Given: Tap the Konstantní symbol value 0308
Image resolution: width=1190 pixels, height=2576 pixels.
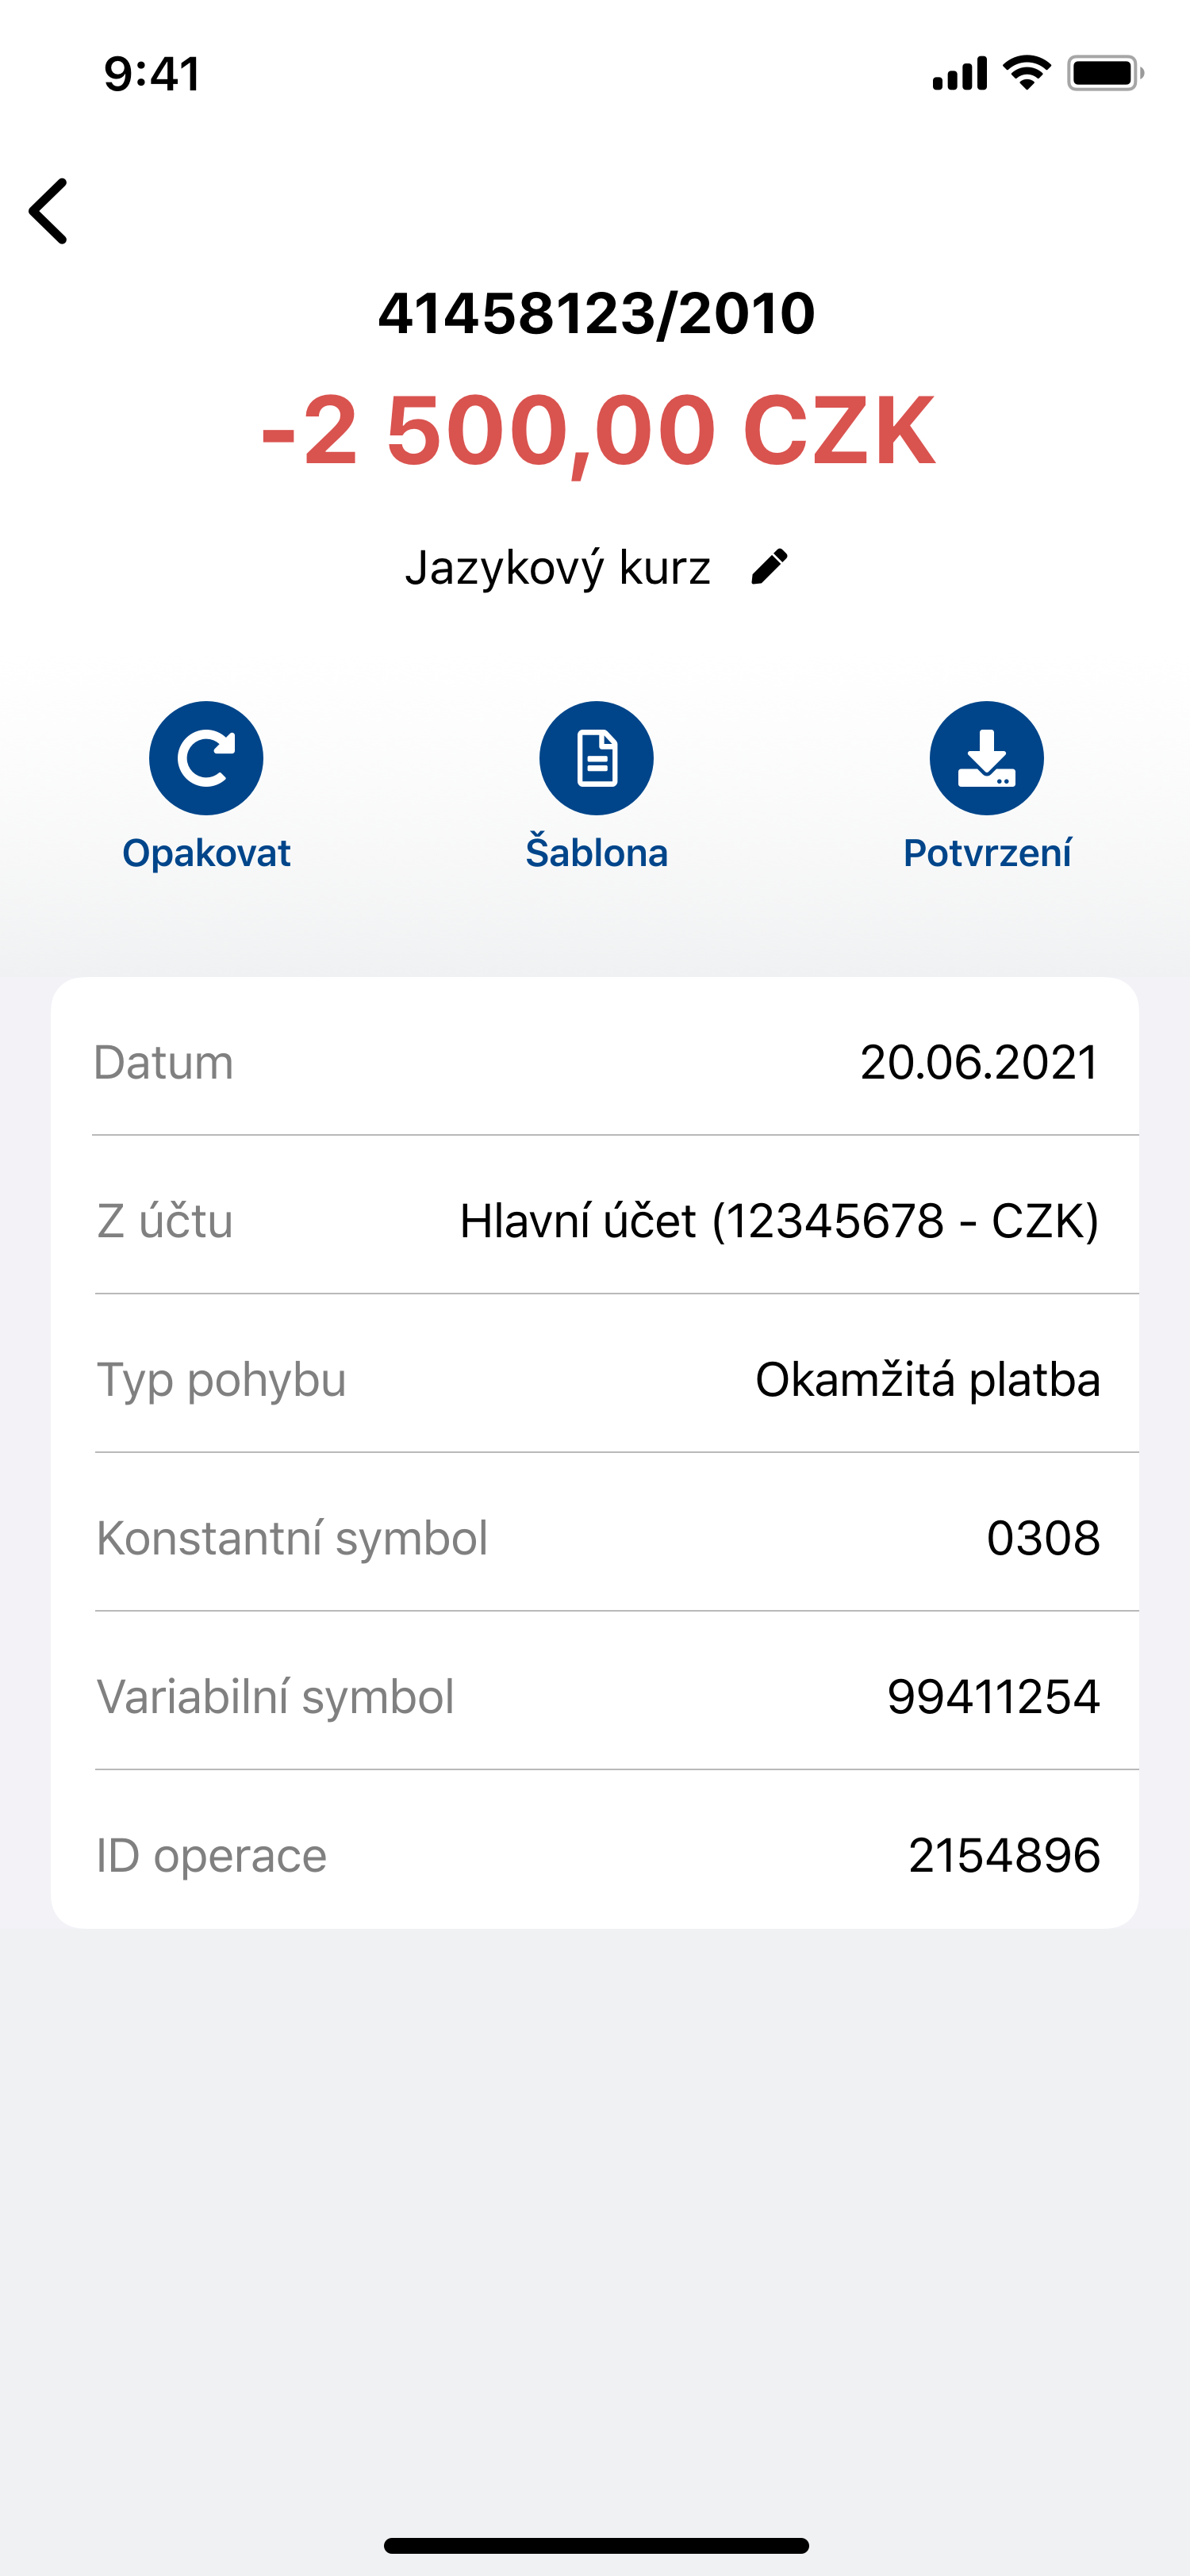Looking at the screenshot, I should coord(1043,1538).
